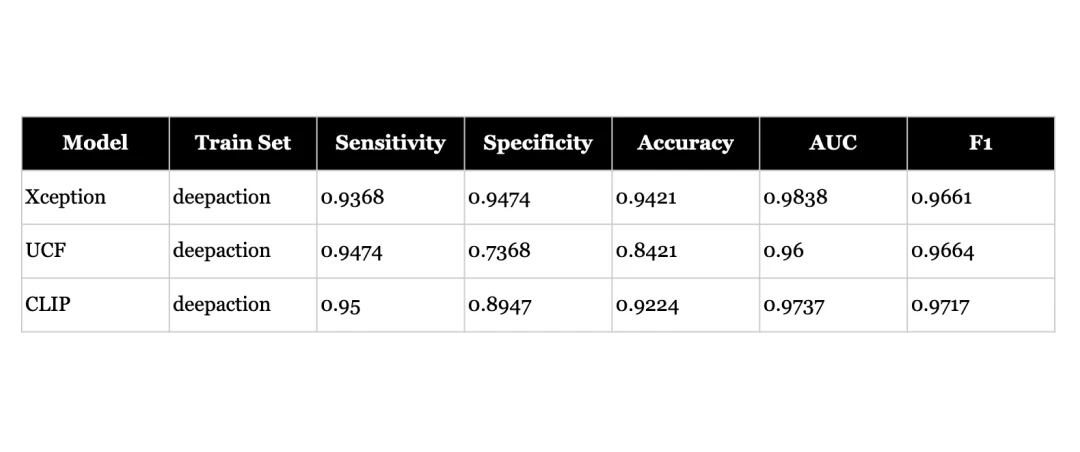This screenshot has height=452, width=1080.
Task: Click the AUC column header
Action: click(833, 143)
